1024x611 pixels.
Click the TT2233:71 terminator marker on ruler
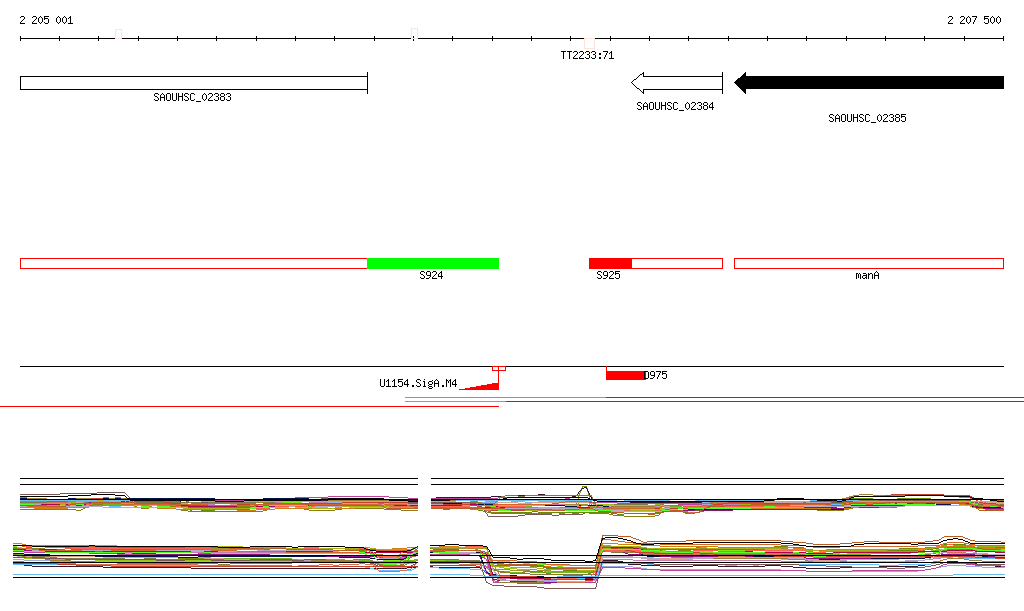tap(589, 42)
